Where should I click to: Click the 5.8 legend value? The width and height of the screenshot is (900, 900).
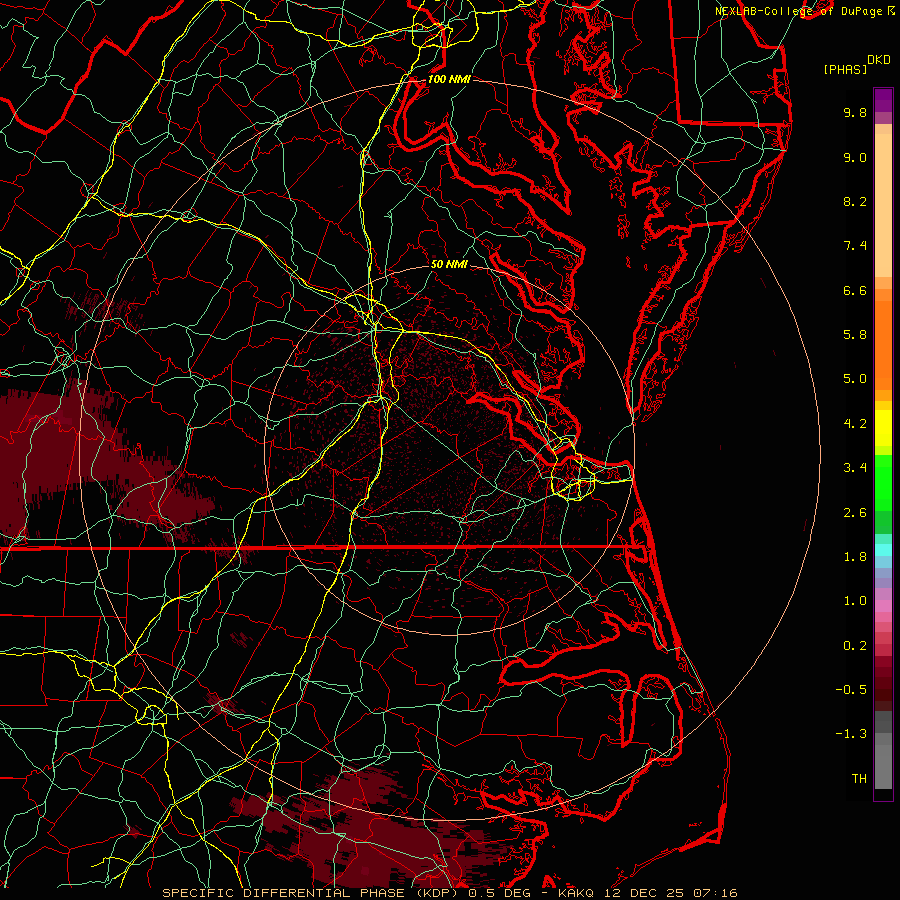click(x=855, y=335)
